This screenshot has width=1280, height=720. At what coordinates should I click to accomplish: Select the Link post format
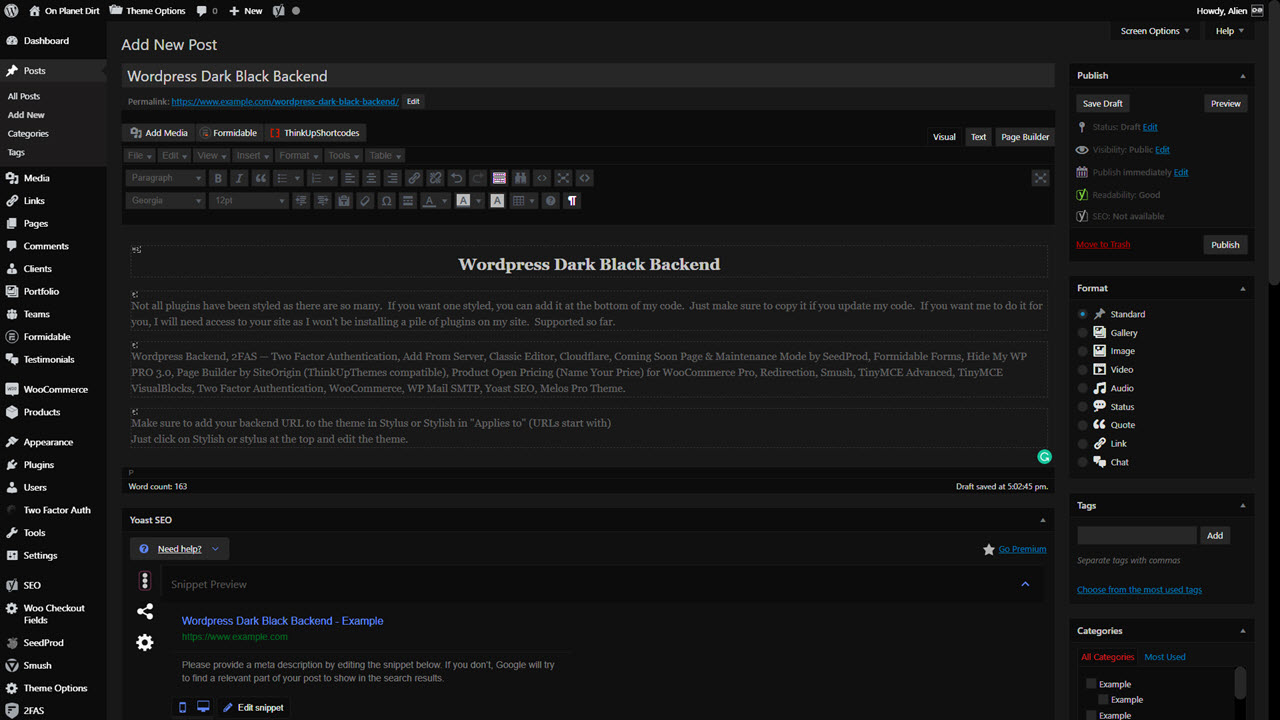(1082, 444)
